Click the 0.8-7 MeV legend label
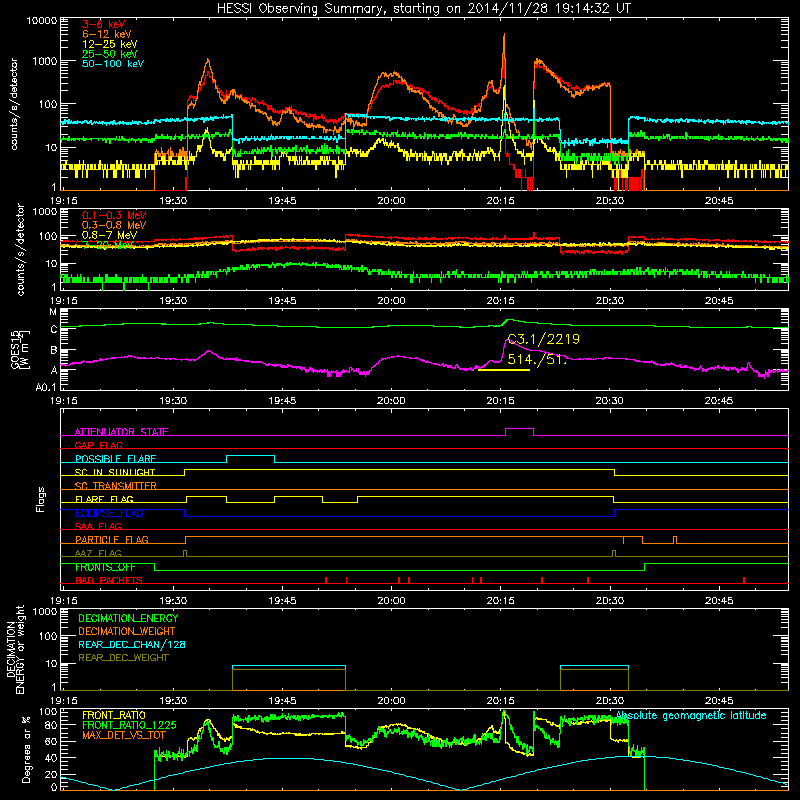 (109, 235)
